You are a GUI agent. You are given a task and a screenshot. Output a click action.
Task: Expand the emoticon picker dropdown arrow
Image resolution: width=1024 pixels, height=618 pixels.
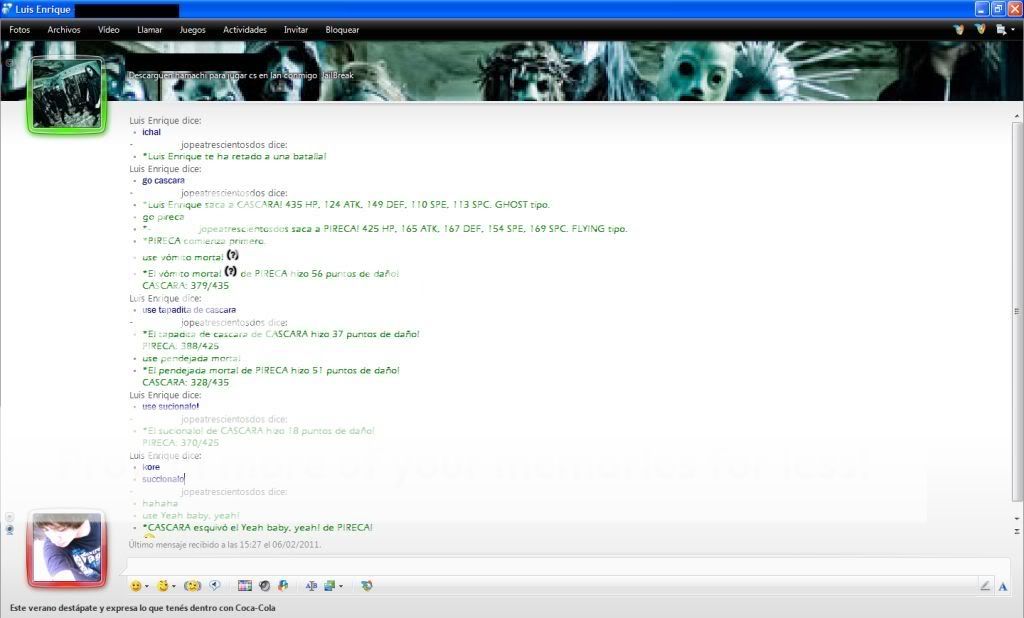click(147, 587)
